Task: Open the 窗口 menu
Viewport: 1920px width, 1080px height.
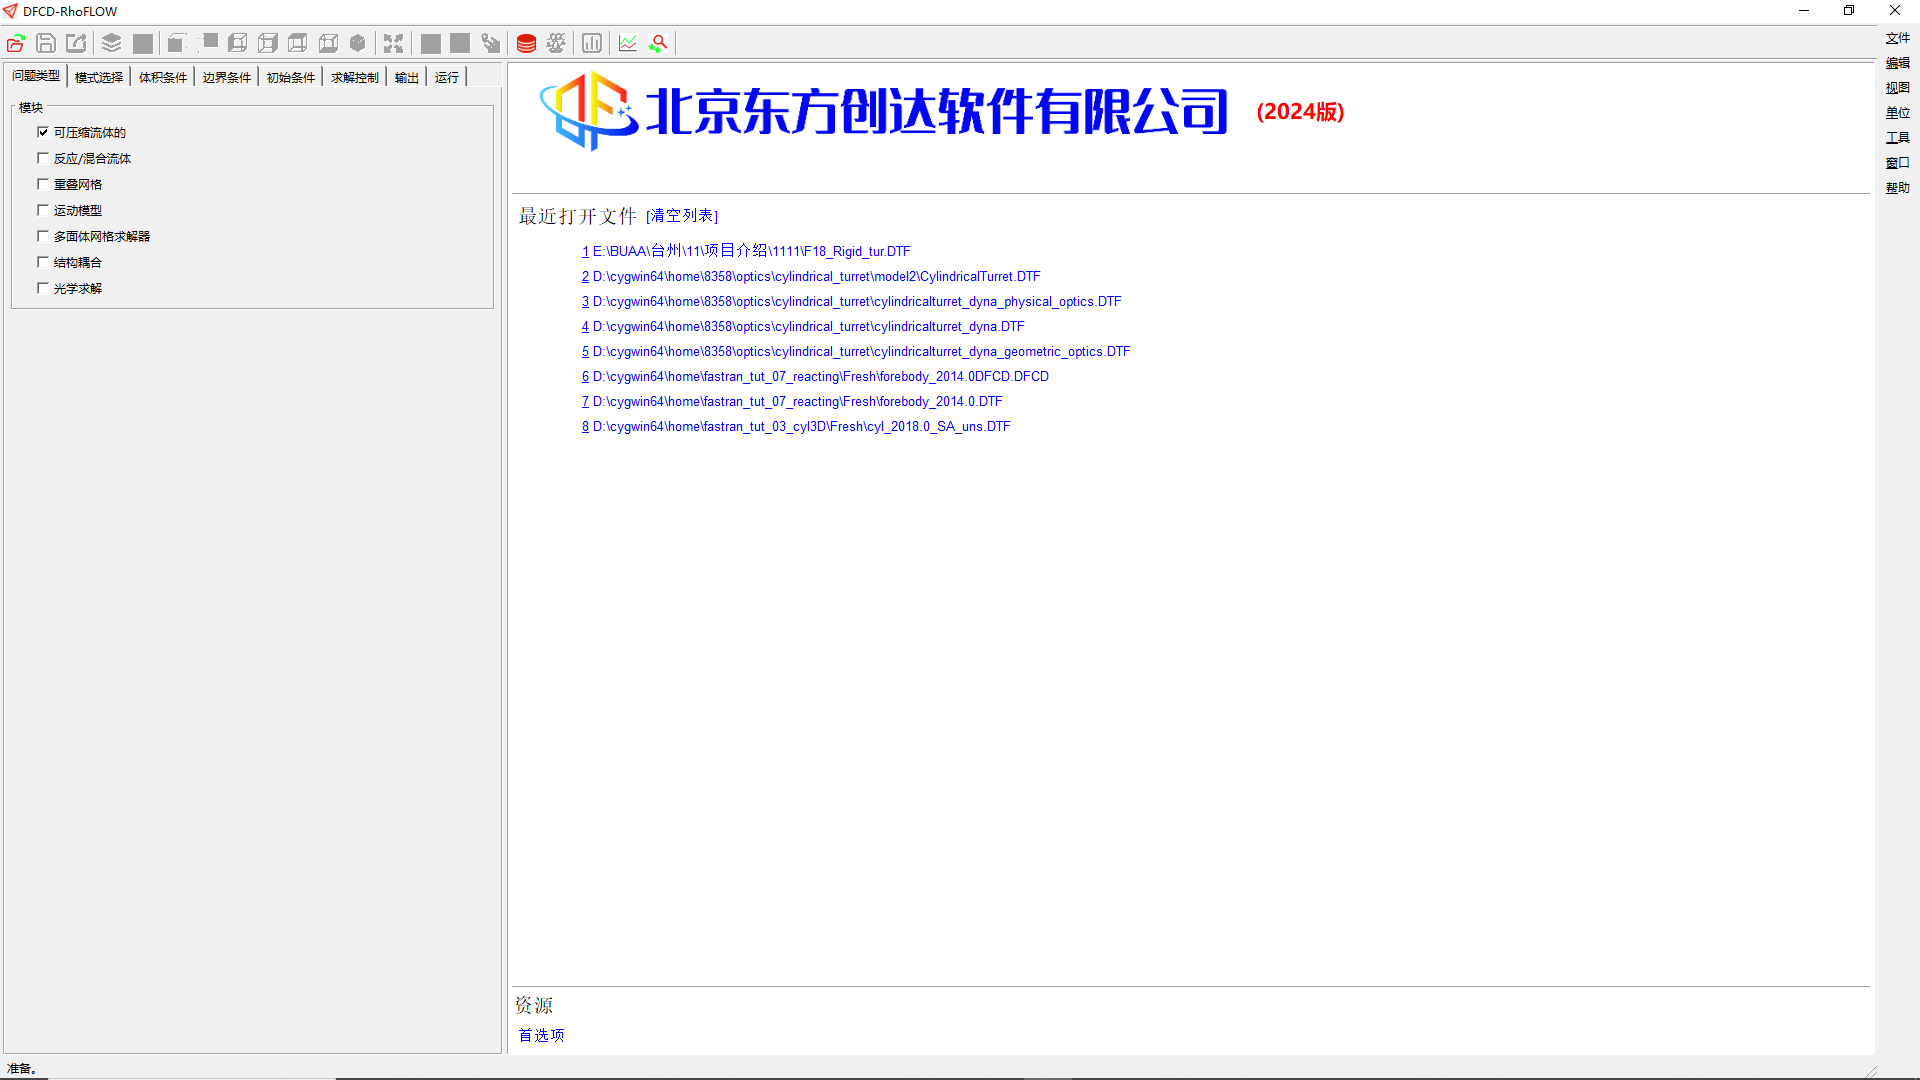Action: point(1897,163)
